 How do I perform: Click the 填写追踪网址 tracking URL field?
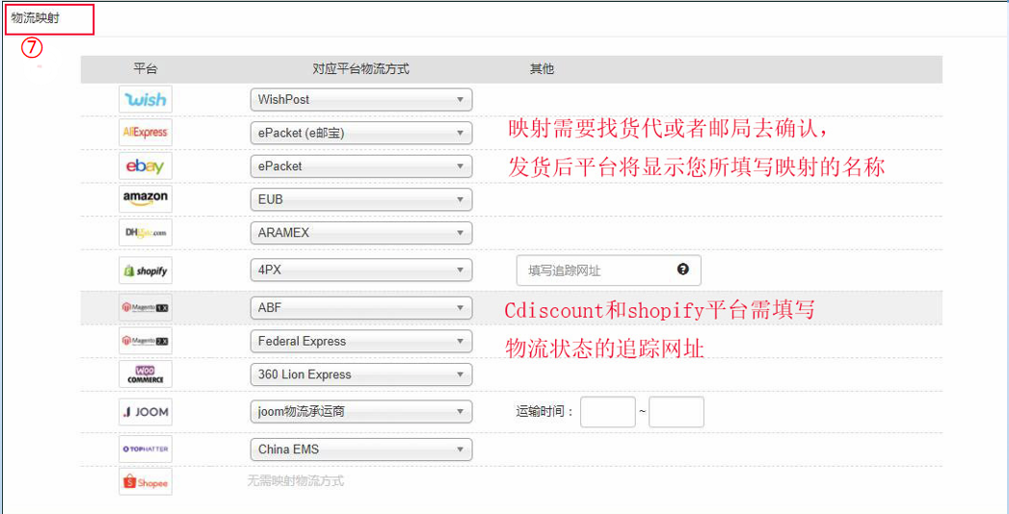click(608, 270)
